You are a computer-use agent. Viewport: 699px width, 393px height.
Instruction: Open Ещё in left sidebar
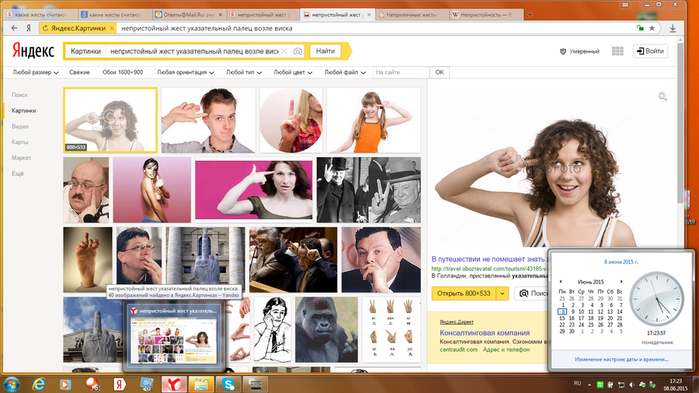pyautogui.click(x=17, y=174)
